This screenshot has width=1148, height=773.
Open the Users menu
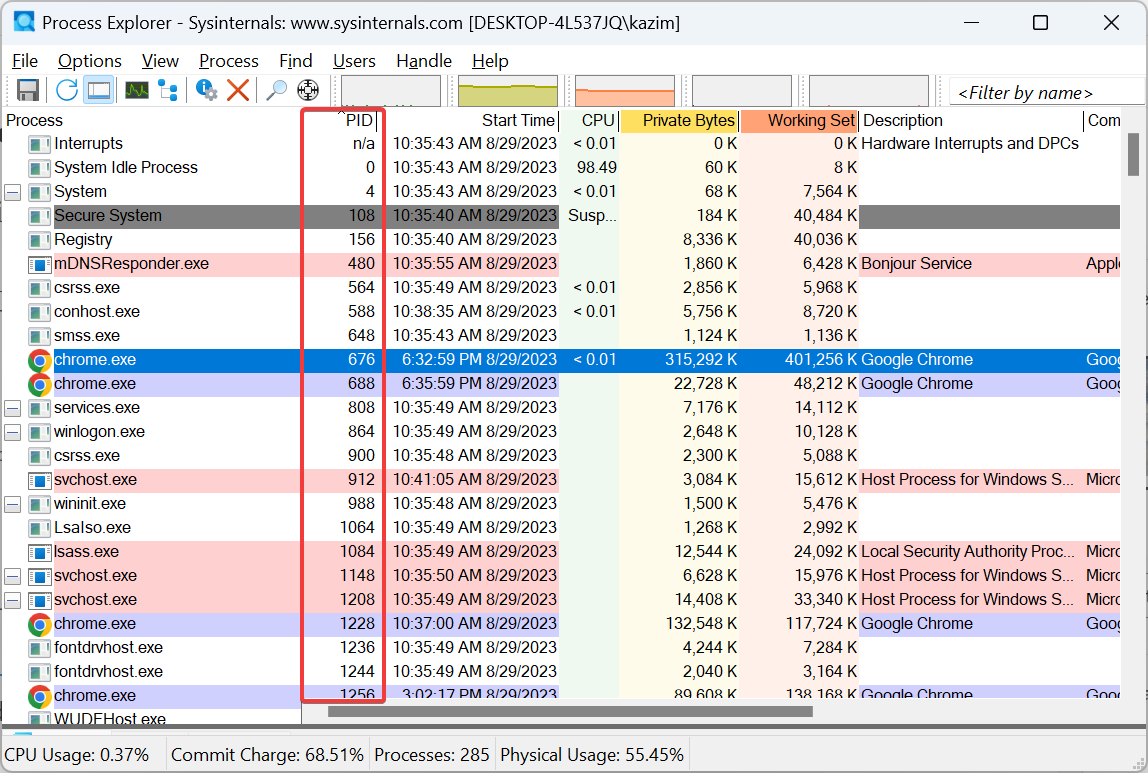(x=354, y=61)
